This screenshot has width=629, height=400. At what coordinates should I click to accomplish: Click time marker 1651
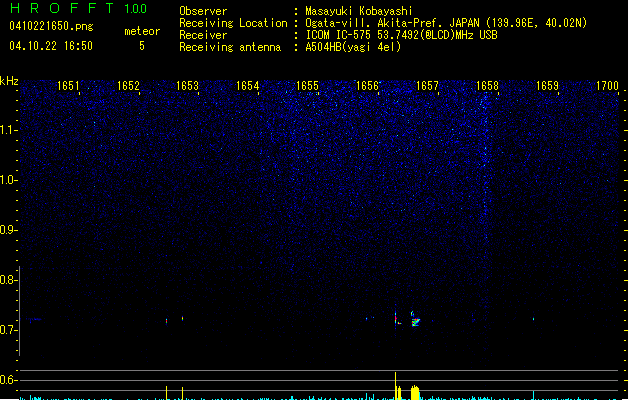68,85
